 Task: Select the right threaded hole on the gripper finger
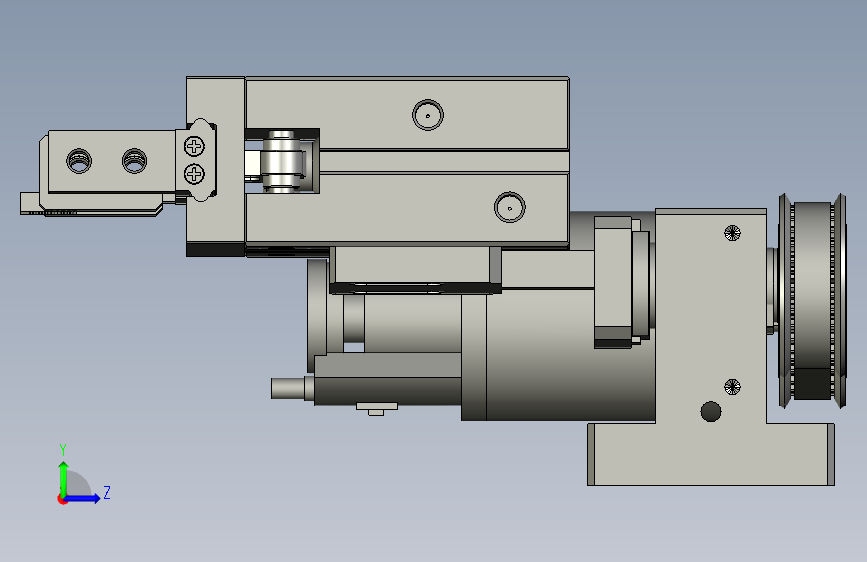pyautogui.click(x=134, y=161)
